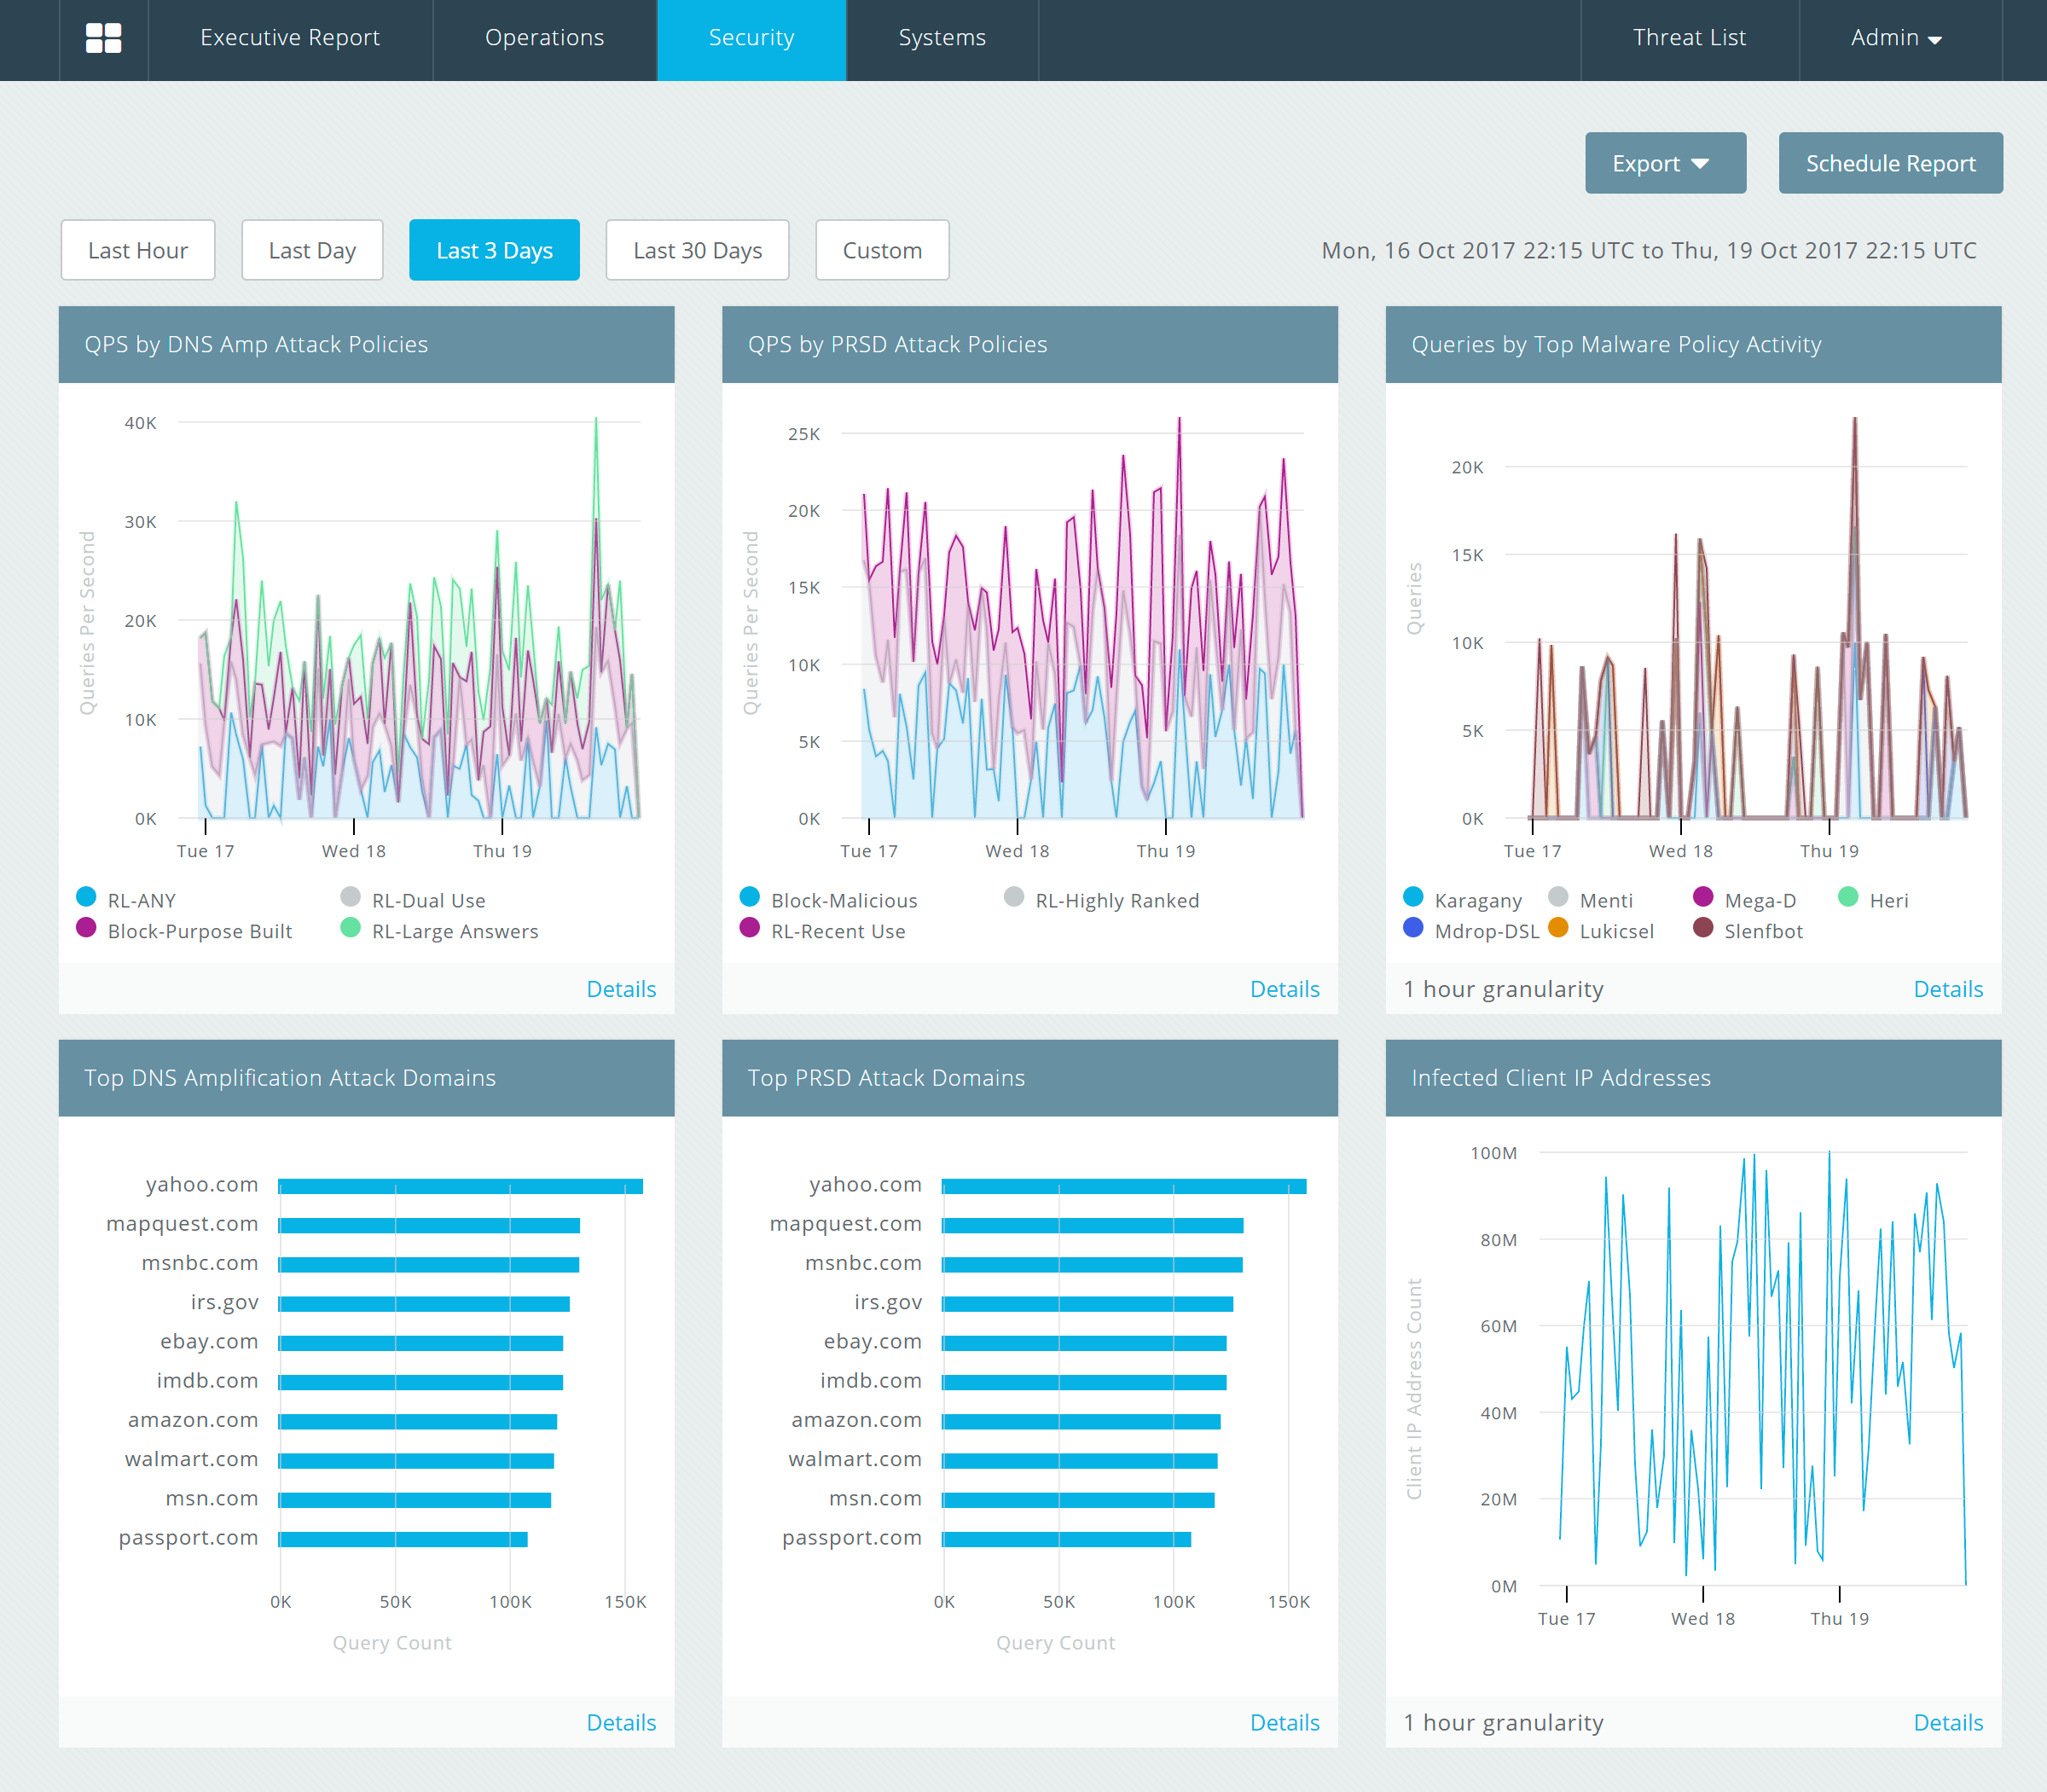Open the Executive Report tab
2047x1792 pixels.
pos(290,38)
